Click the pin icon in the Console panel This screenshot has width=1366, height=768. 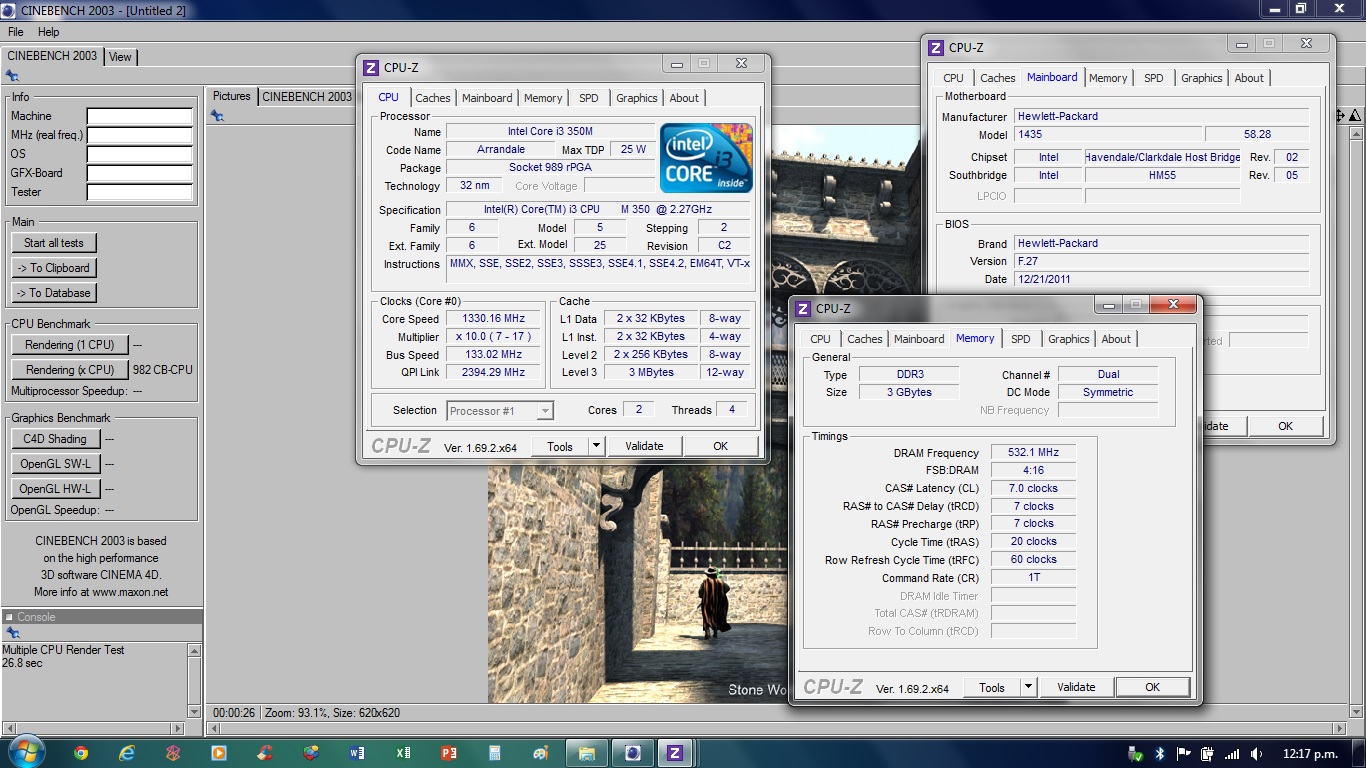(12, 633)
